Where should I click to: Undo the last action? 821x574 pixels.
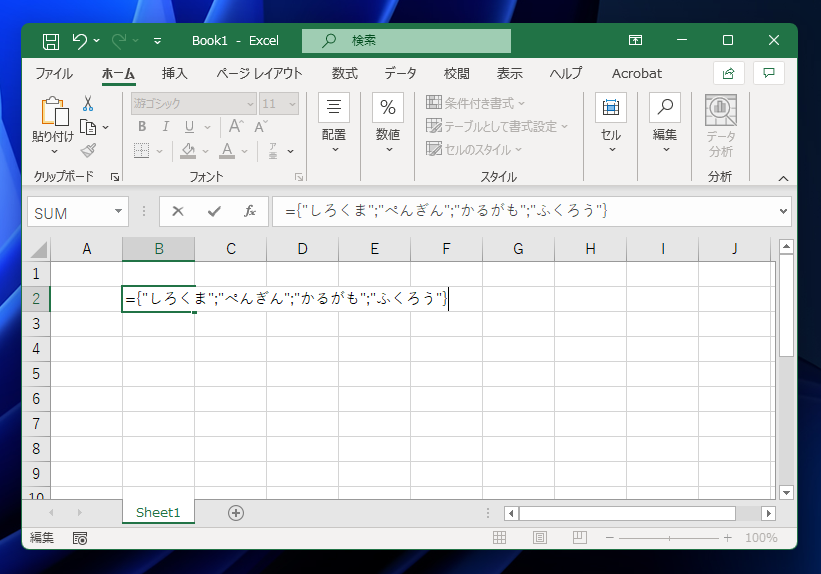(79, 41)
